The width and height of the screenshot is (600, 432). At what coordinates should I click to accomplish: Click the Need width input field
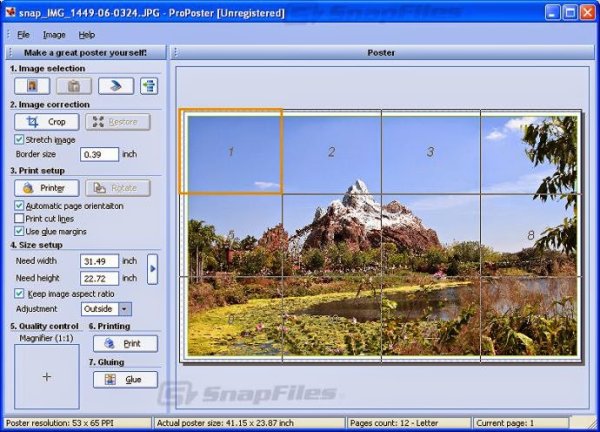pyautogui.click(x=99, y=261)
